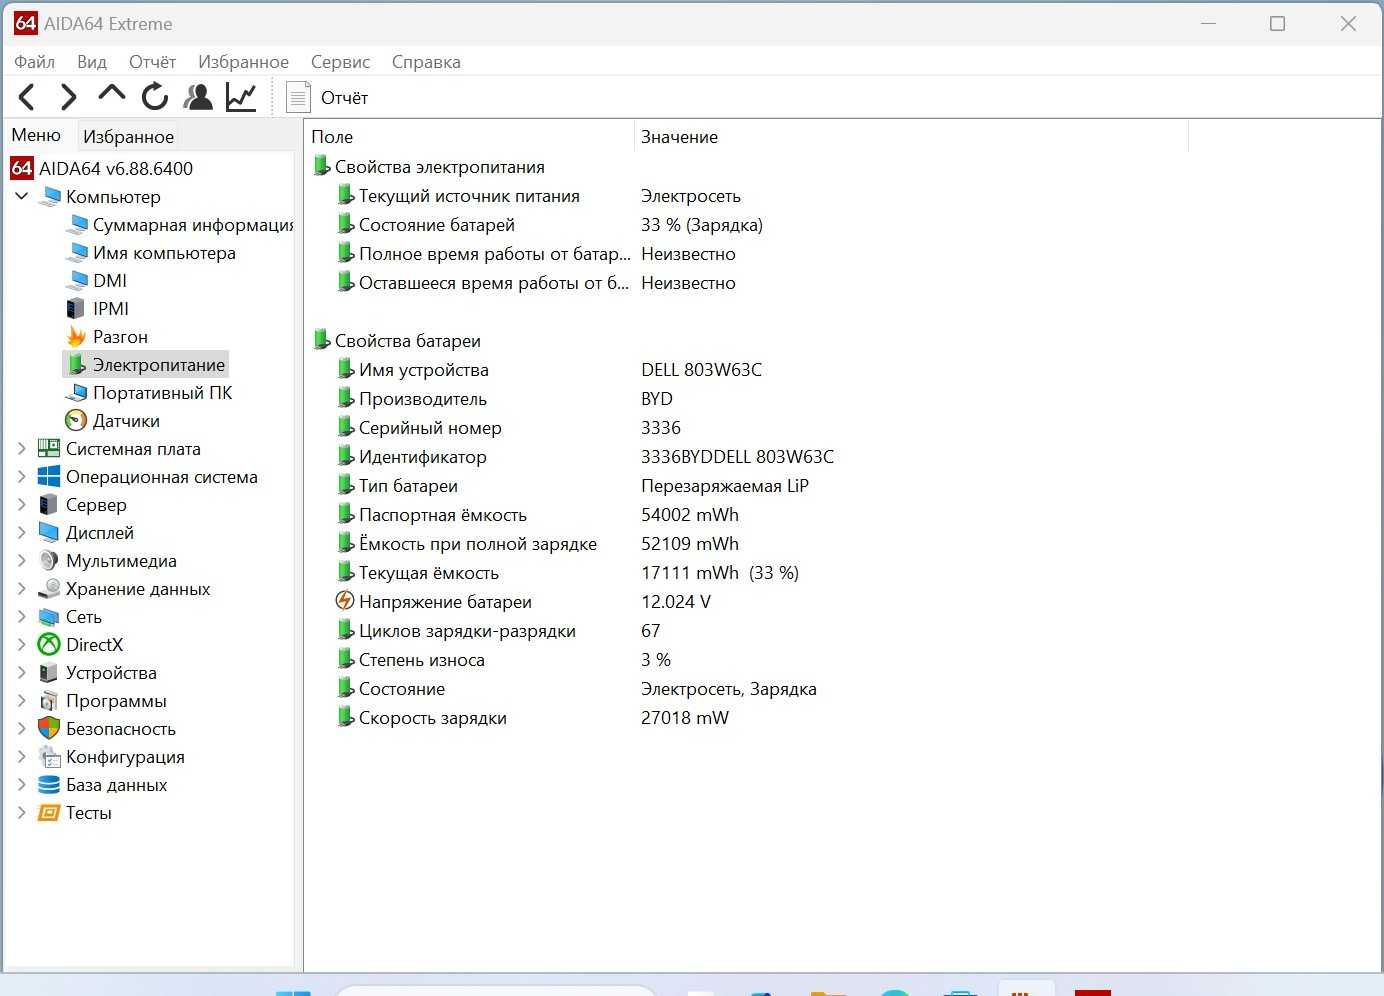The width and height of the screenshot is (1384, 996).
Task: Click the Программы icon
Action: (49, 701)
